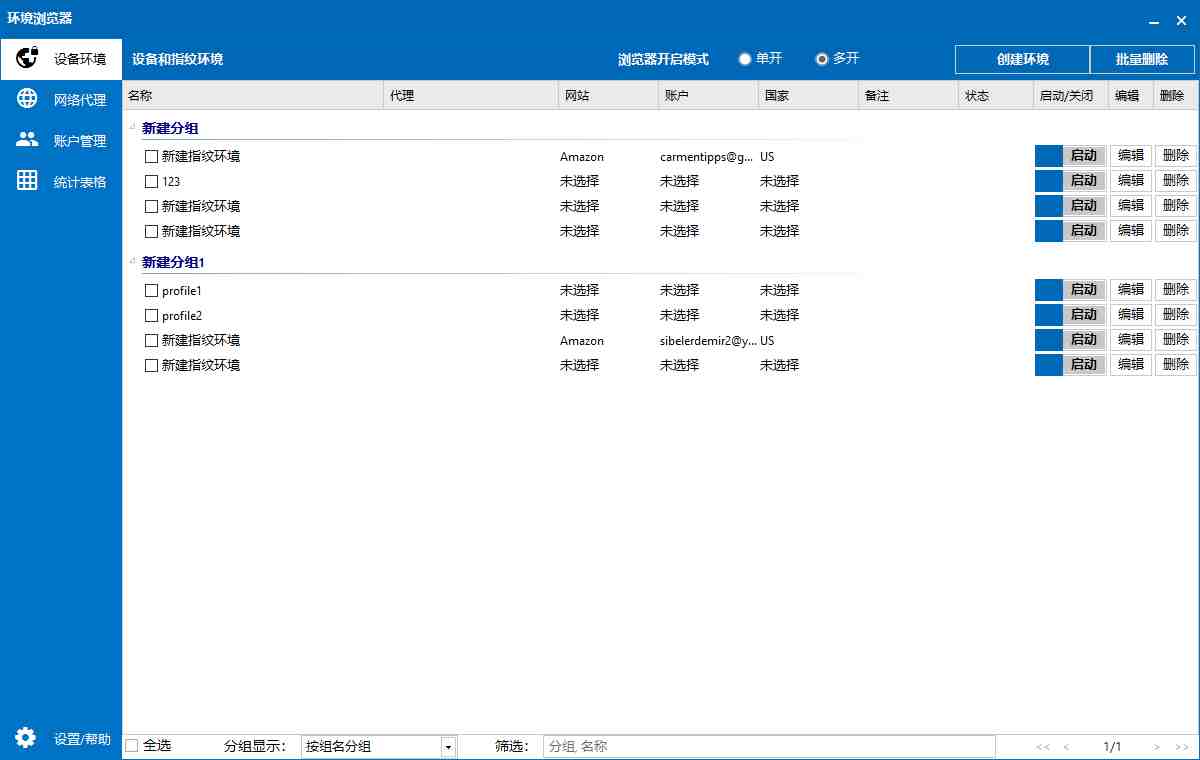Screen dimensions: 1200x760
Task: Click the blue status block of 123 row
Action: [x=1049, y=181]
